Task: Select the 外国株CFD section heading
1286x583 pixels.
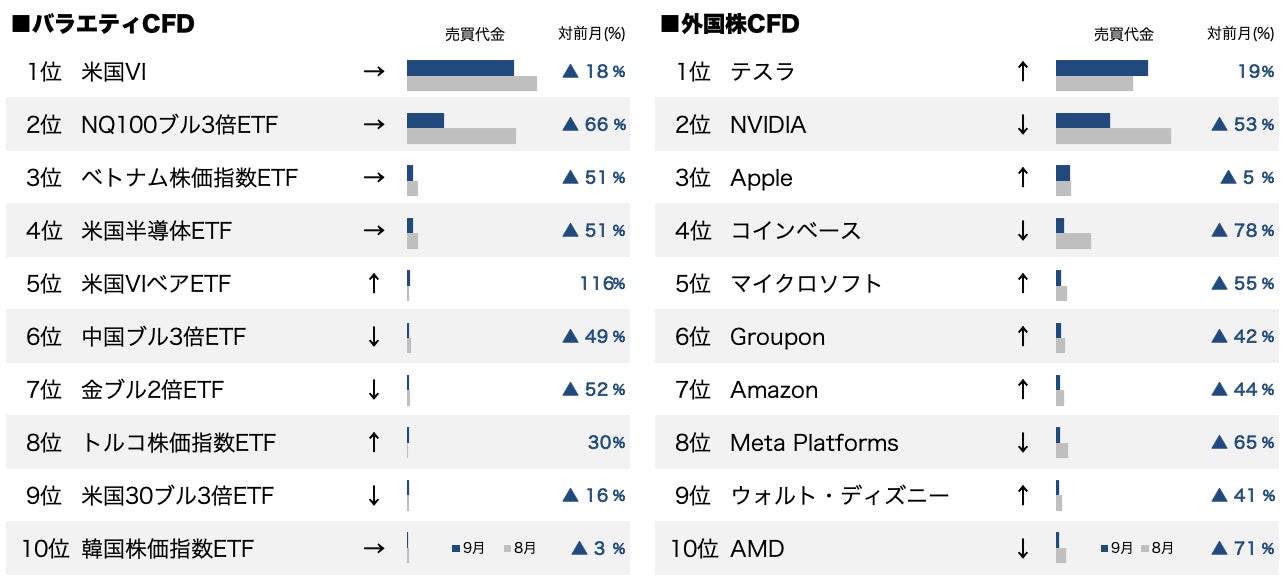Action: [730, 25]
